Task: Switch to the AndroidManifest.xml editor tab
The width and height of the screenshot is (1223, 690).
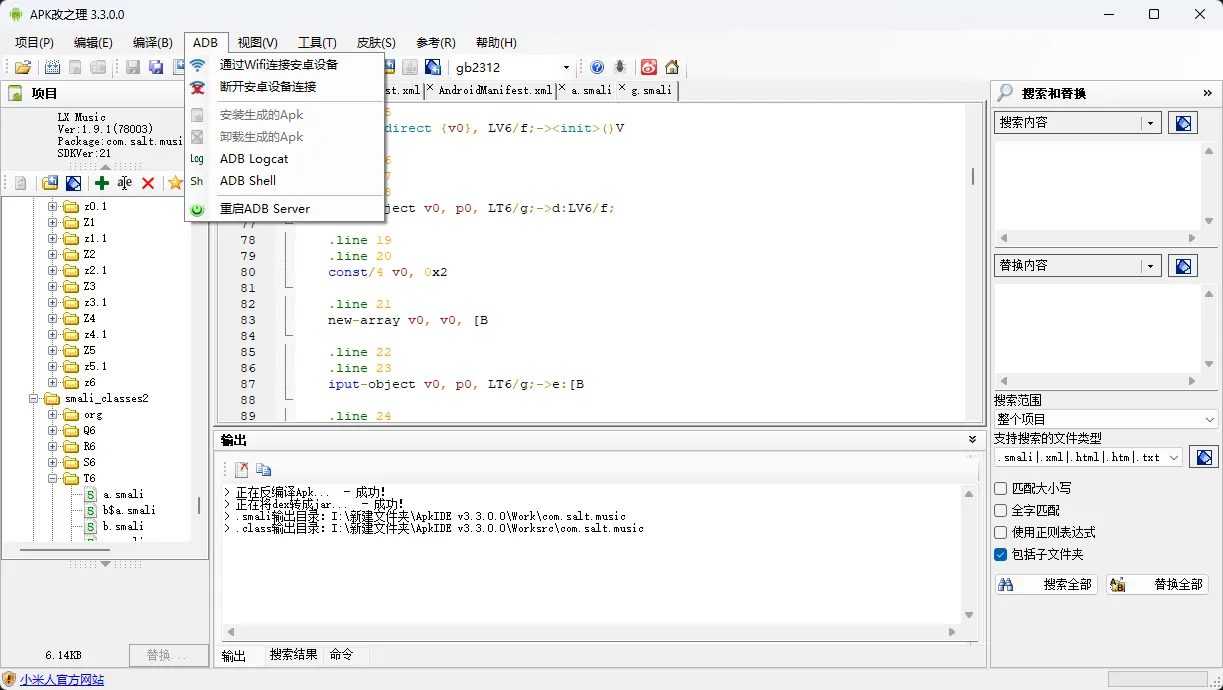Action: [494, 90]
